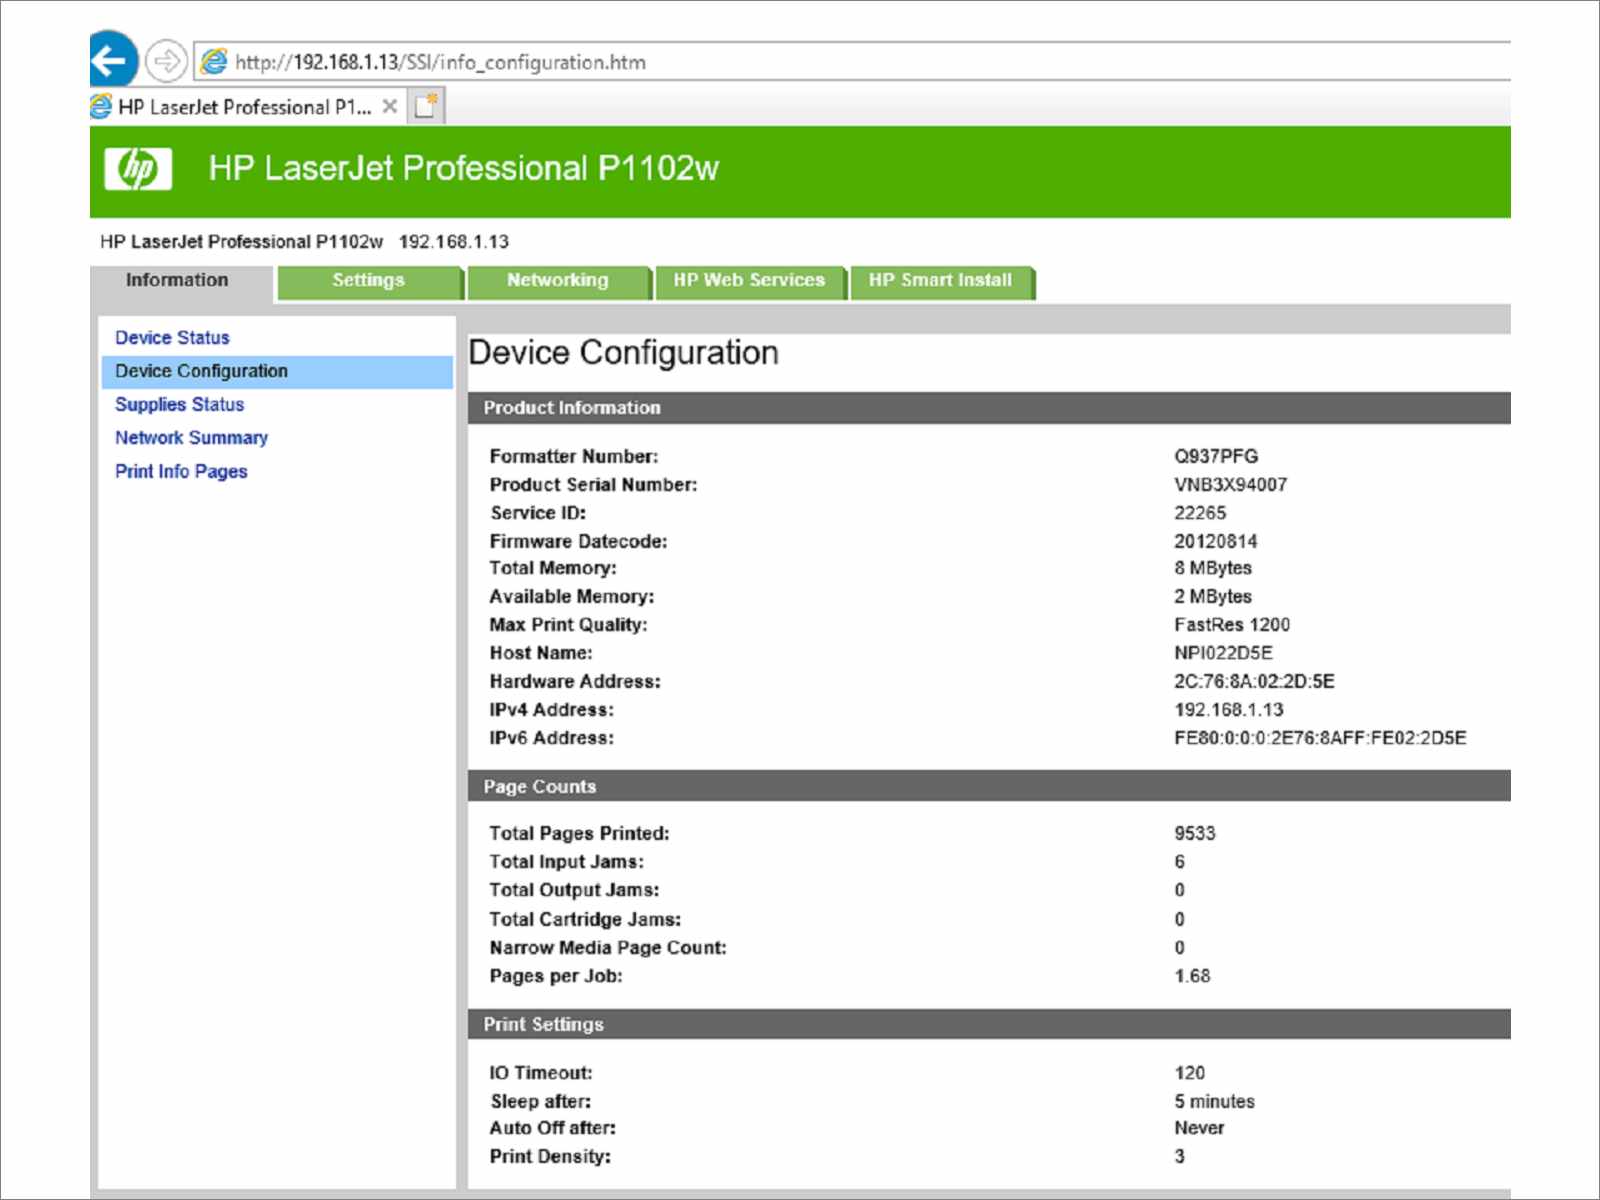Open the Print Info Pages link

click(181, 471)
